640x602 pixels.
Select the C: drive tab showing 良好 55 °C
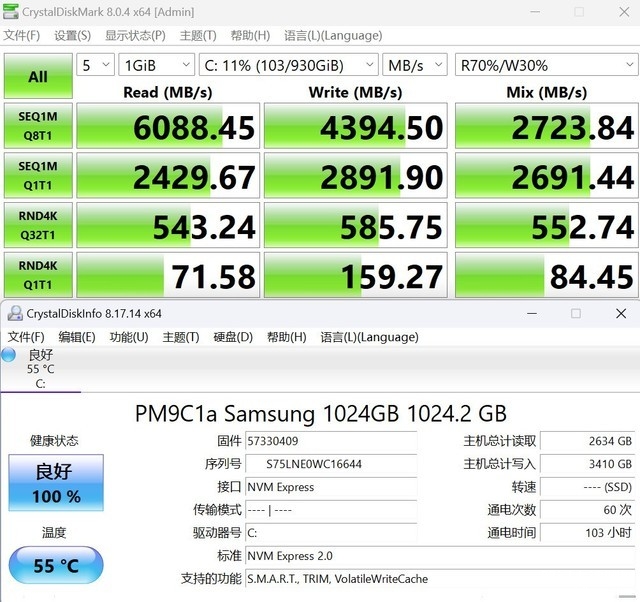click(40, 369)
